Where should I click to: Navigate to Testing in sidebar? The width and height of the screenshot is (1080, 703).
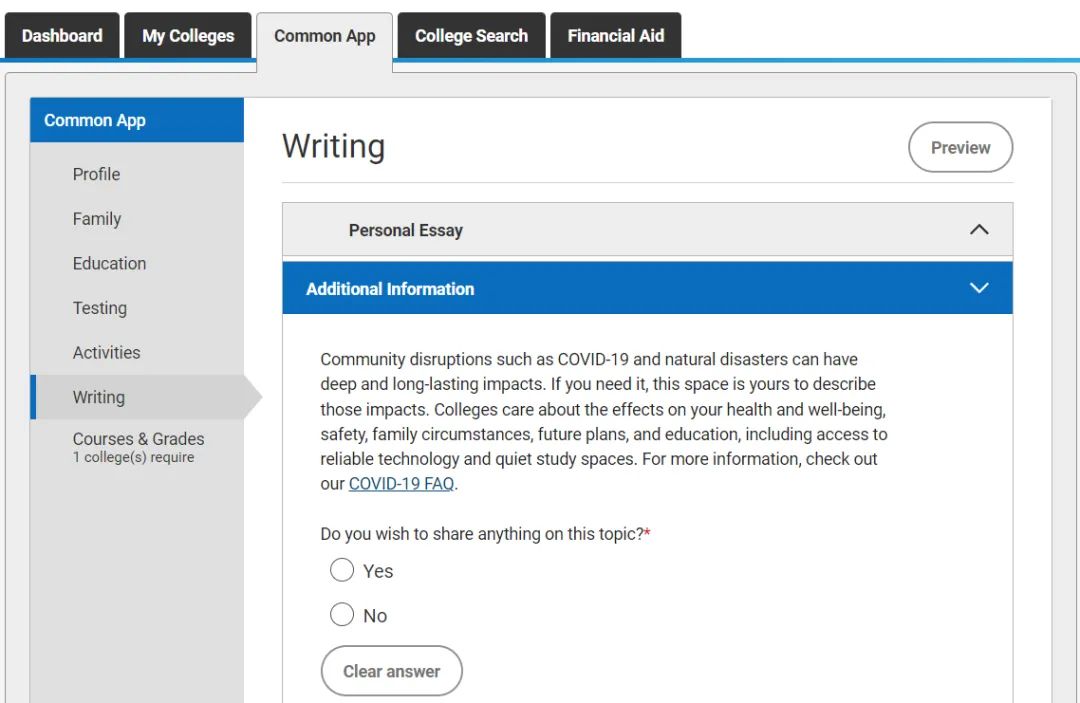pos(100,308)
